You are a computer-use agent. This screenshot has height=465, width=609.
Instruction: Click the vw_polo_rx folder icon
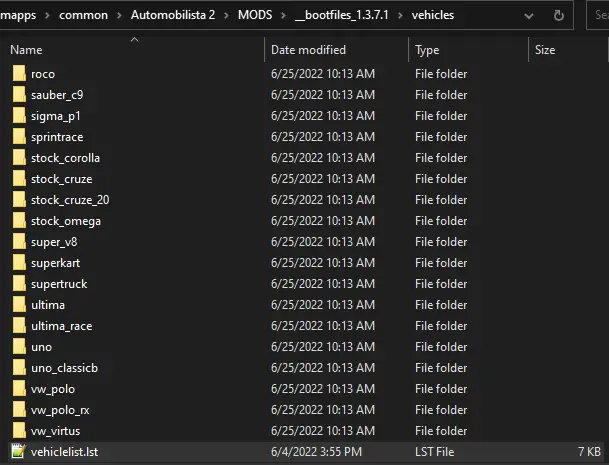pyautogui.click(x=19, y=409)
